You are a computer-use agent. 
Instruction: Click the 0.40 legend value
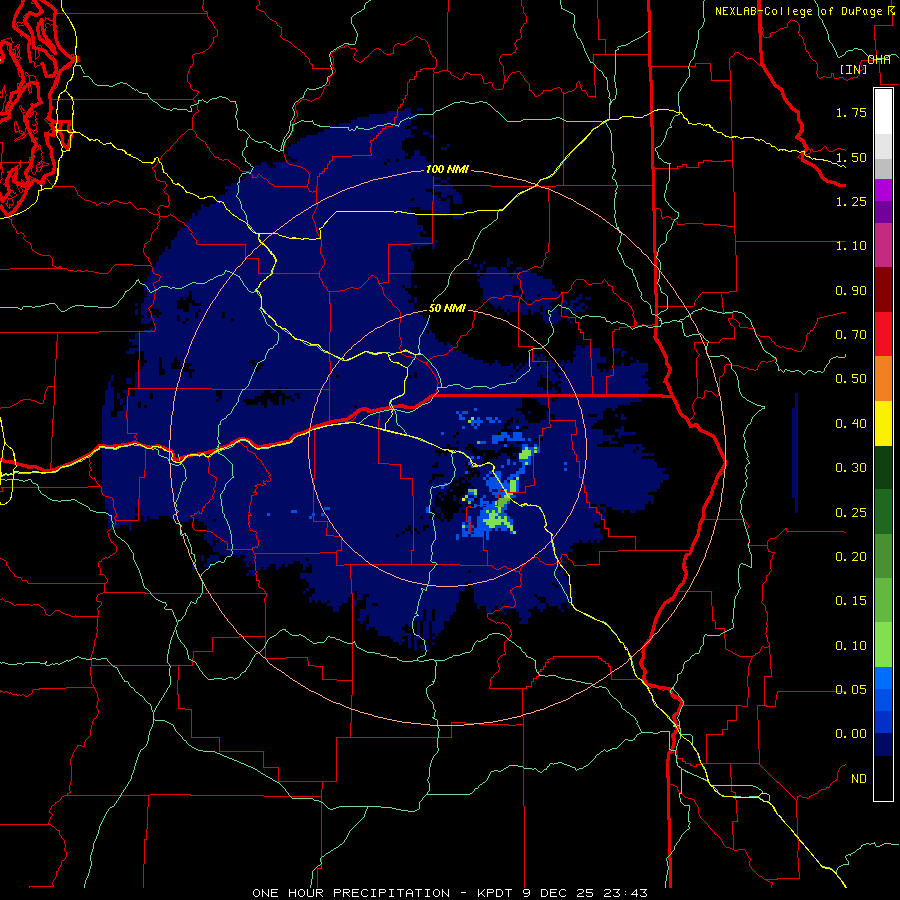click(x=851, y=424)
